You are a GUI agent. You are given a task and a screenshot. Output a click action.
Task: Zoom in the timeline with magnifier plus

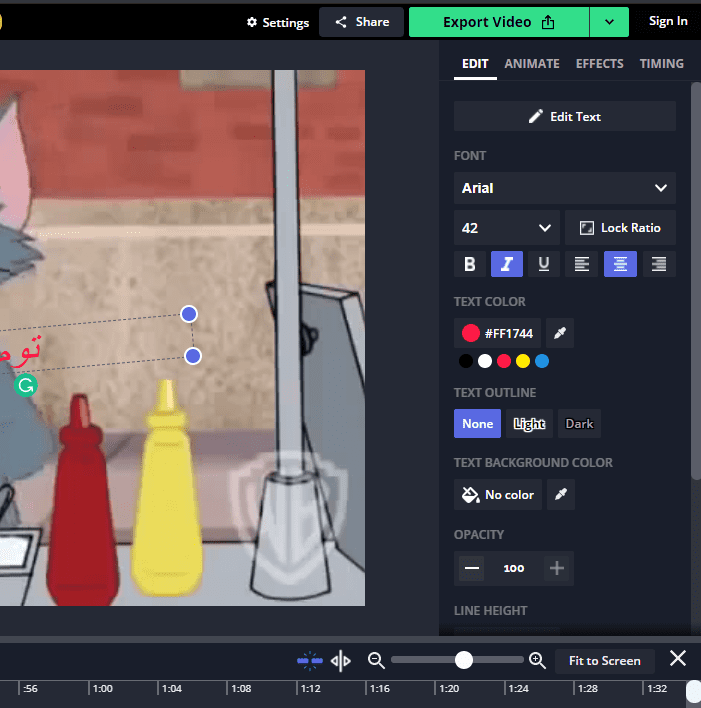(537, 660)
